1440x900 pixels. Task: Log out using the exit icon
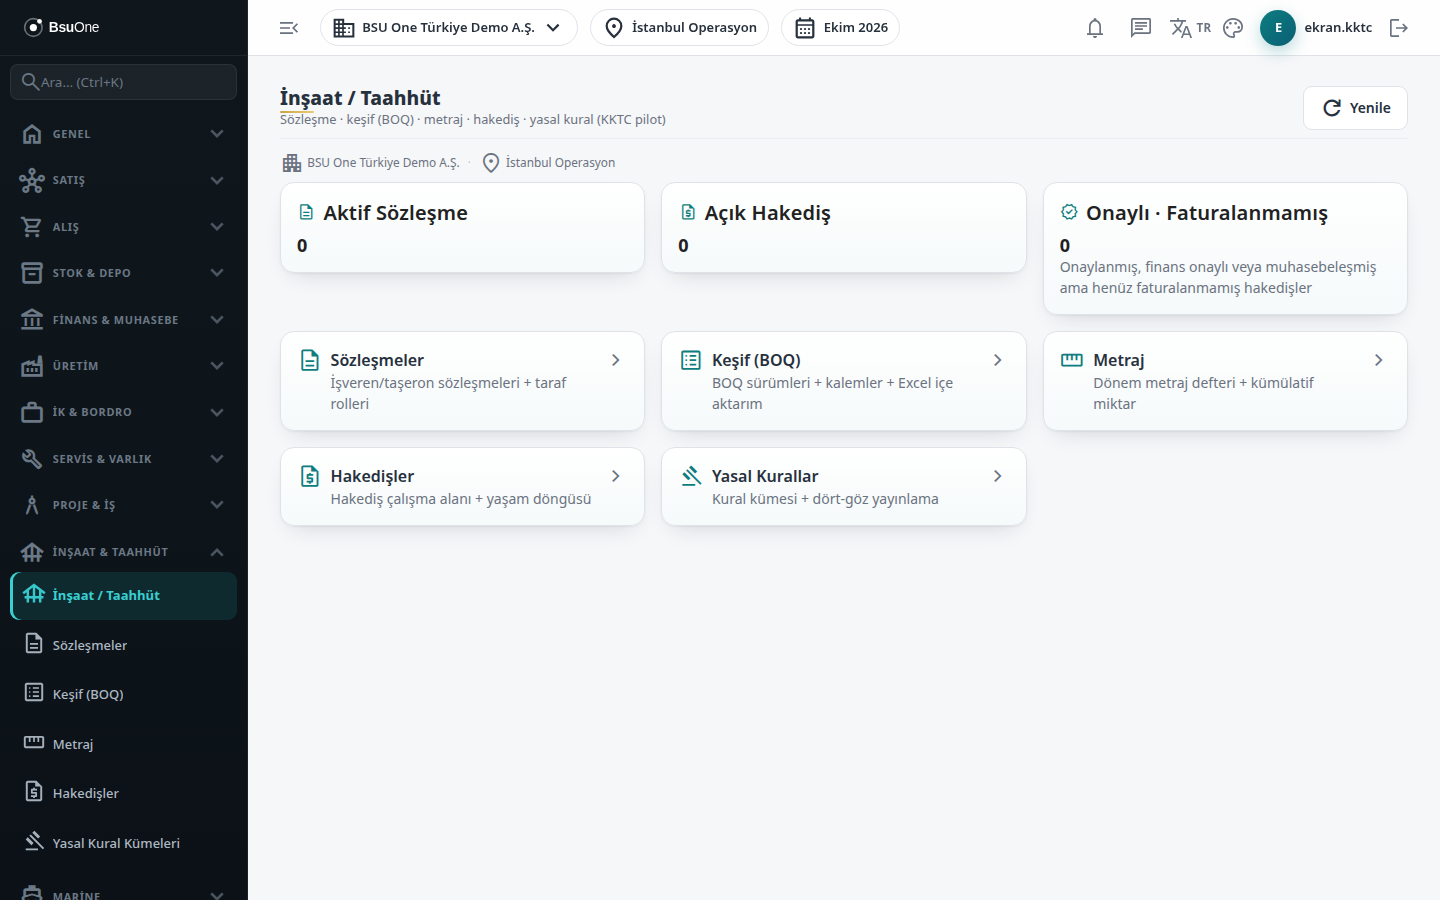coord(1399,28)
